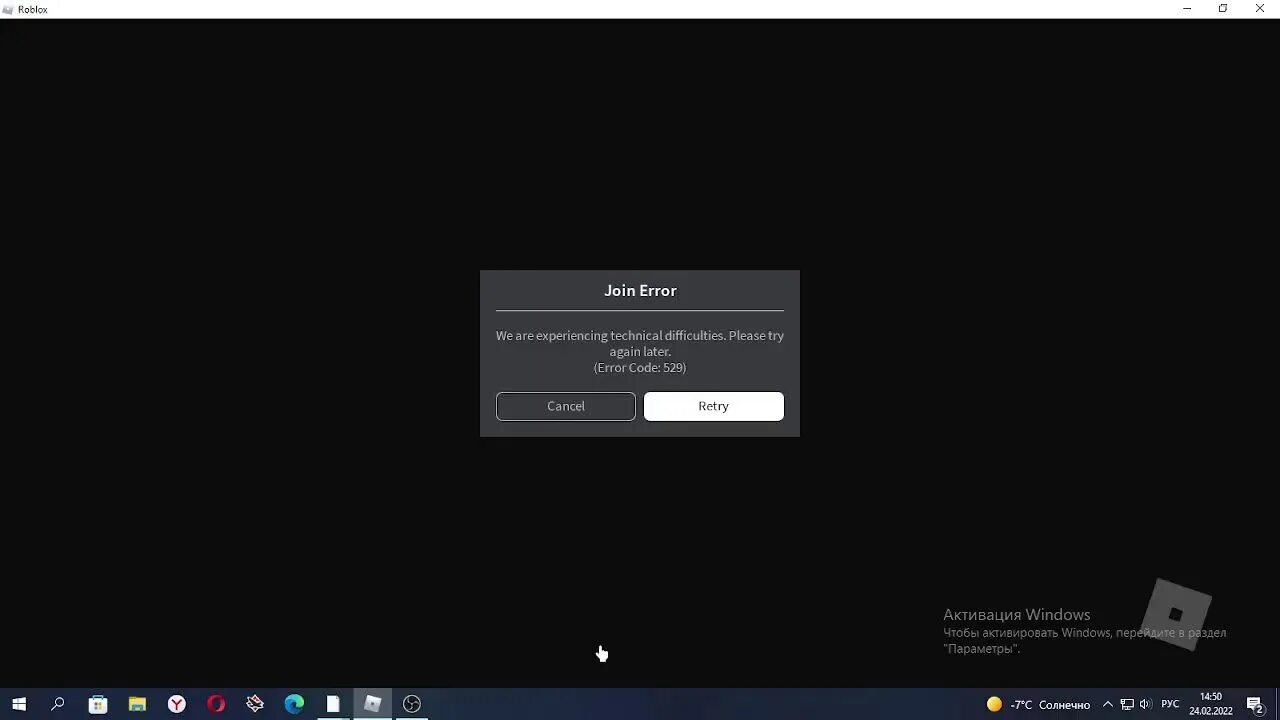This screenshot has height=720, width=1280.
Task: Close the Roblox window
Action: pyautogui.click(x=1260, y=9)
